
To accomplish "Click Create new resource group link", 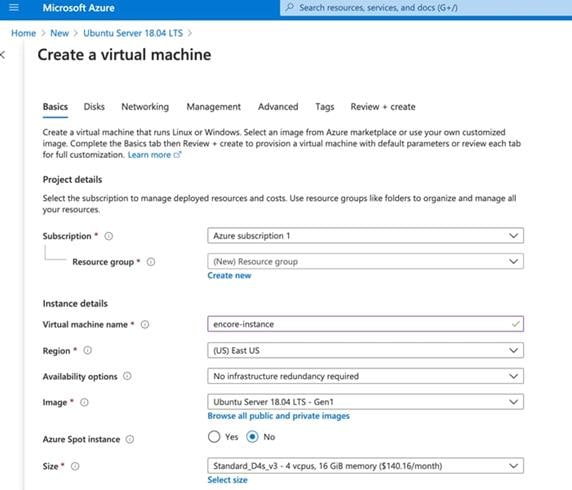I will (x=229, y=275).
